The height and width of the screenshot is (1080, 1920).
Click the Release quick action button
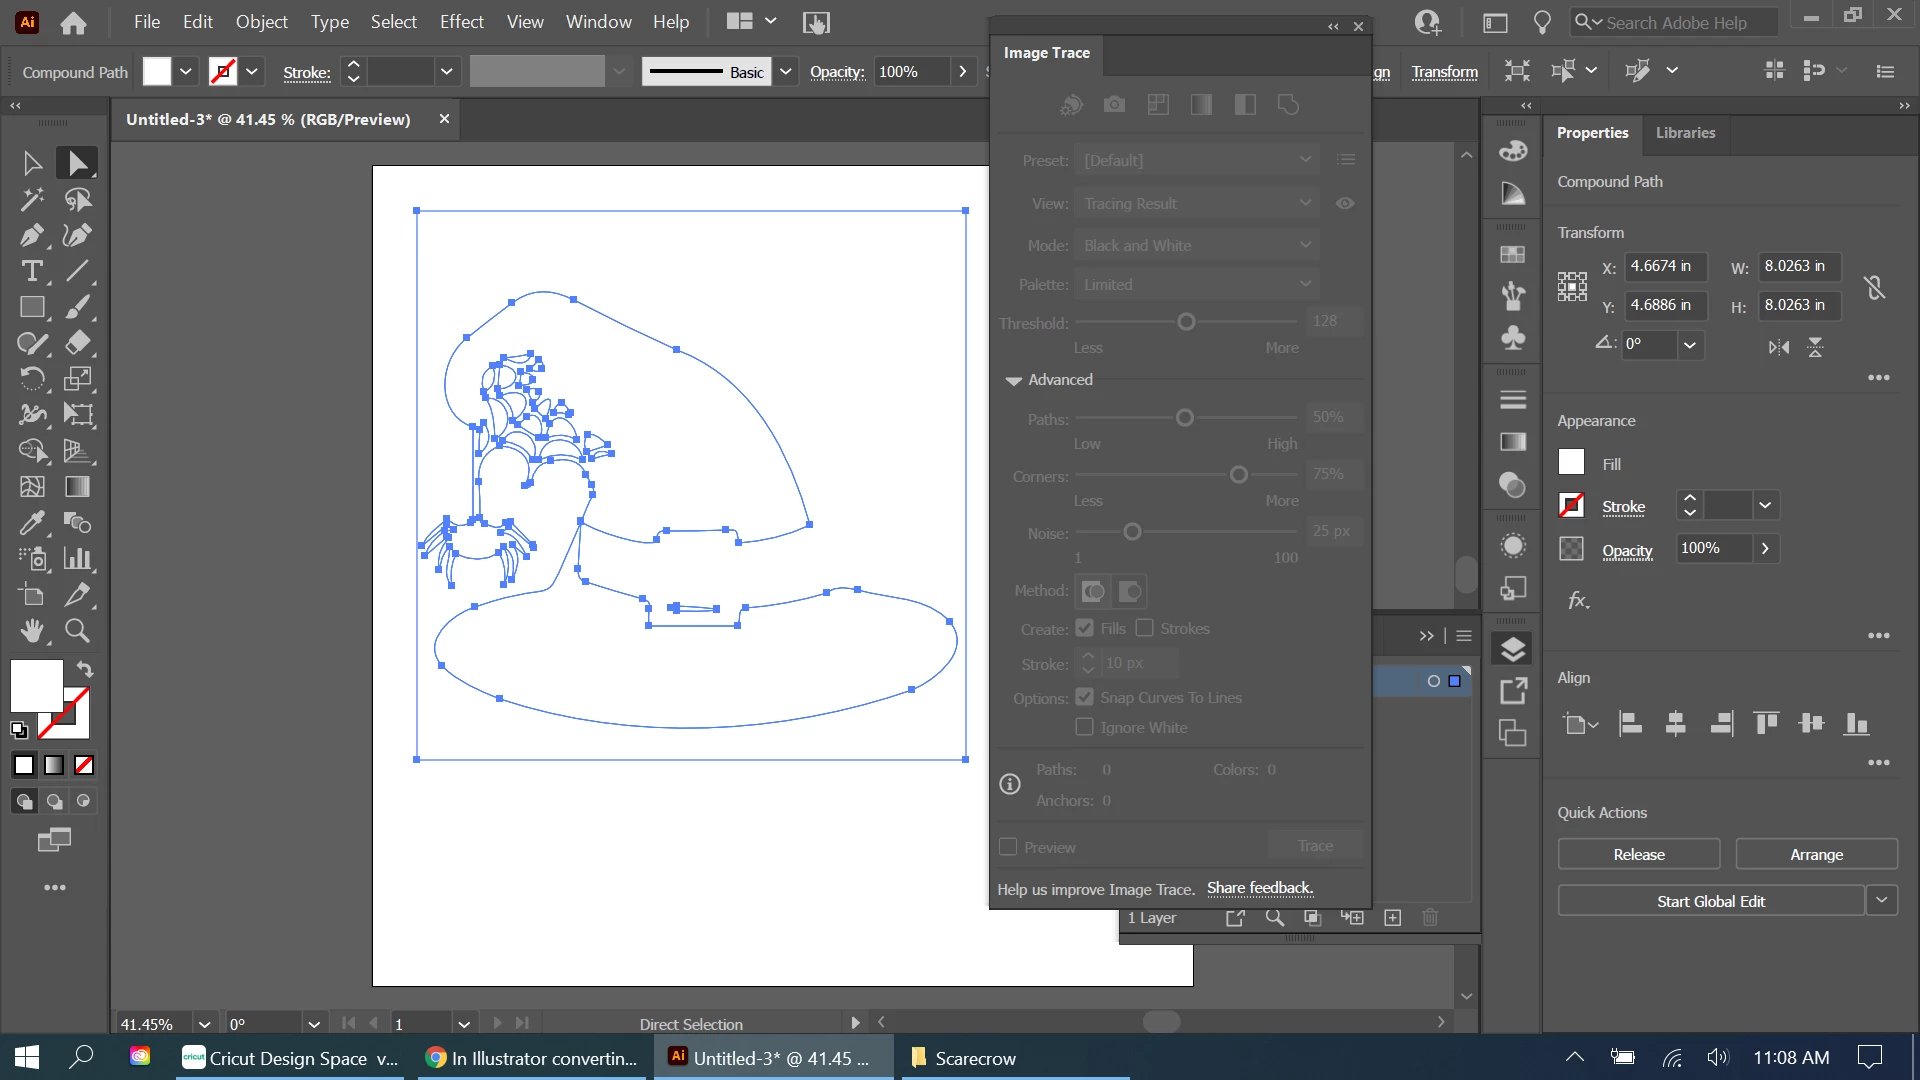pos(1638,855)
